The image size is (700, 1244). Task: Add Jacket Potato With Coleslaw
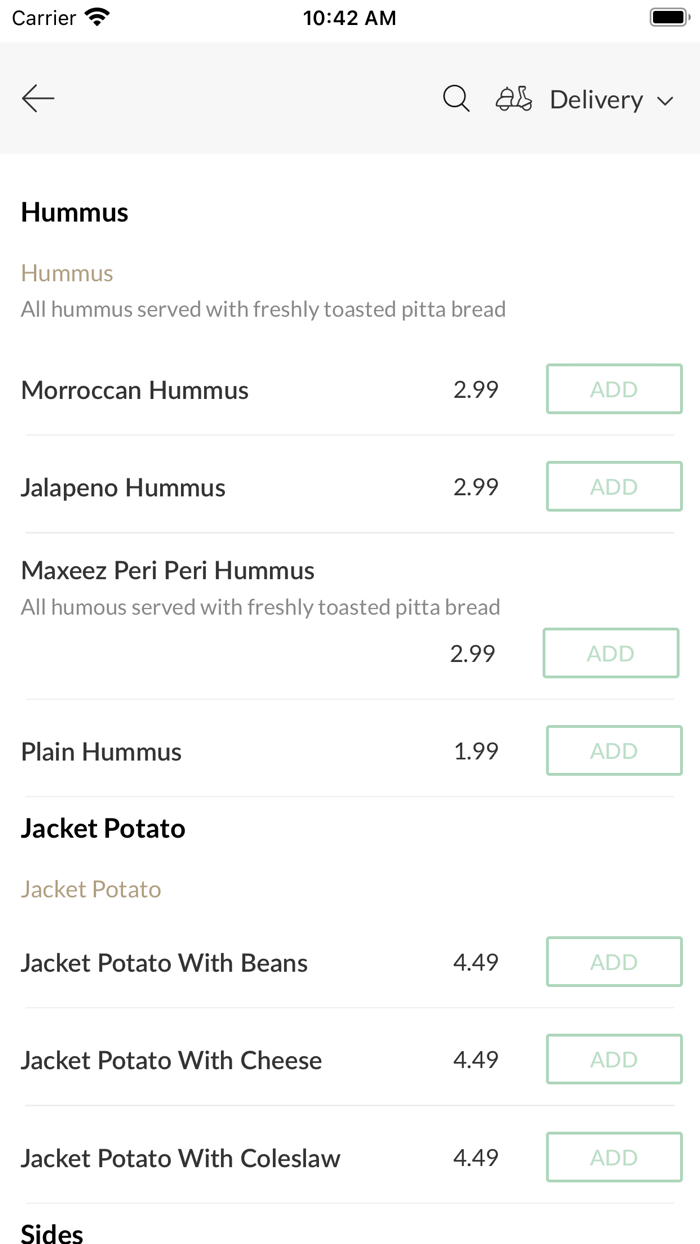coord(614,1158)
